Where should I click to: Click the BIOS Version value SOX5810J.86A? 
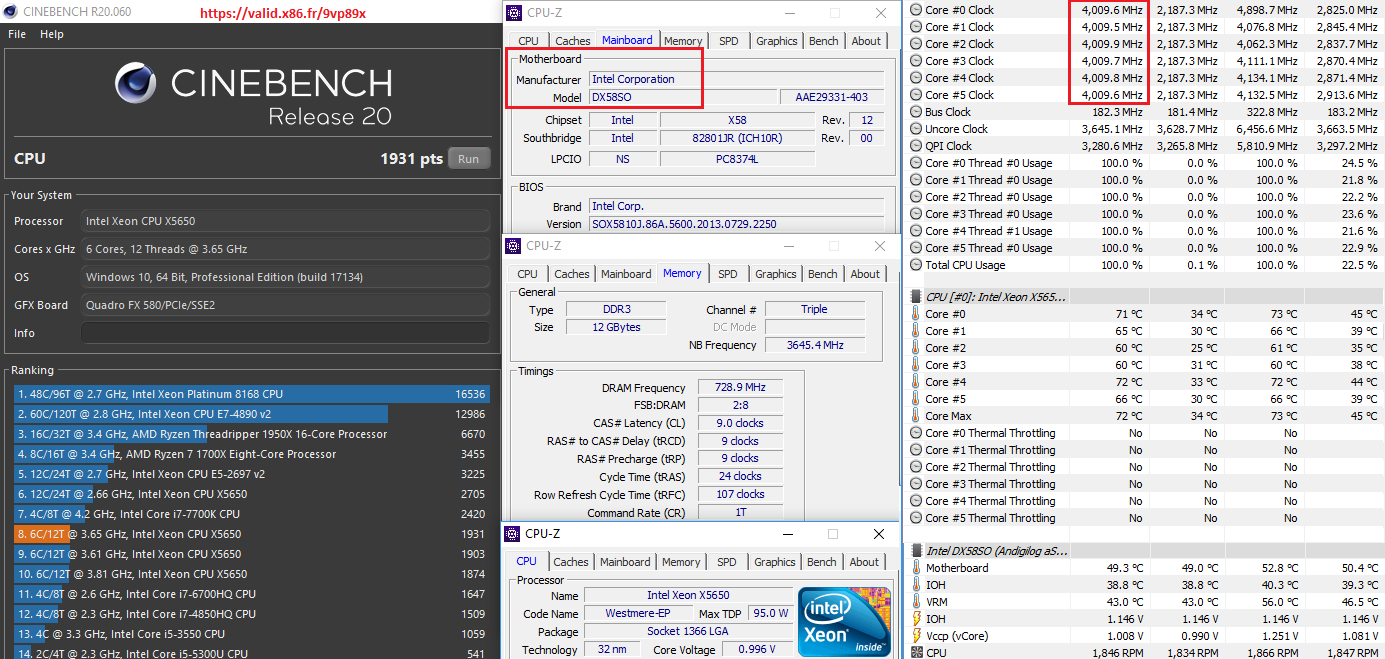pyautogui.click(x=736, y=224)
